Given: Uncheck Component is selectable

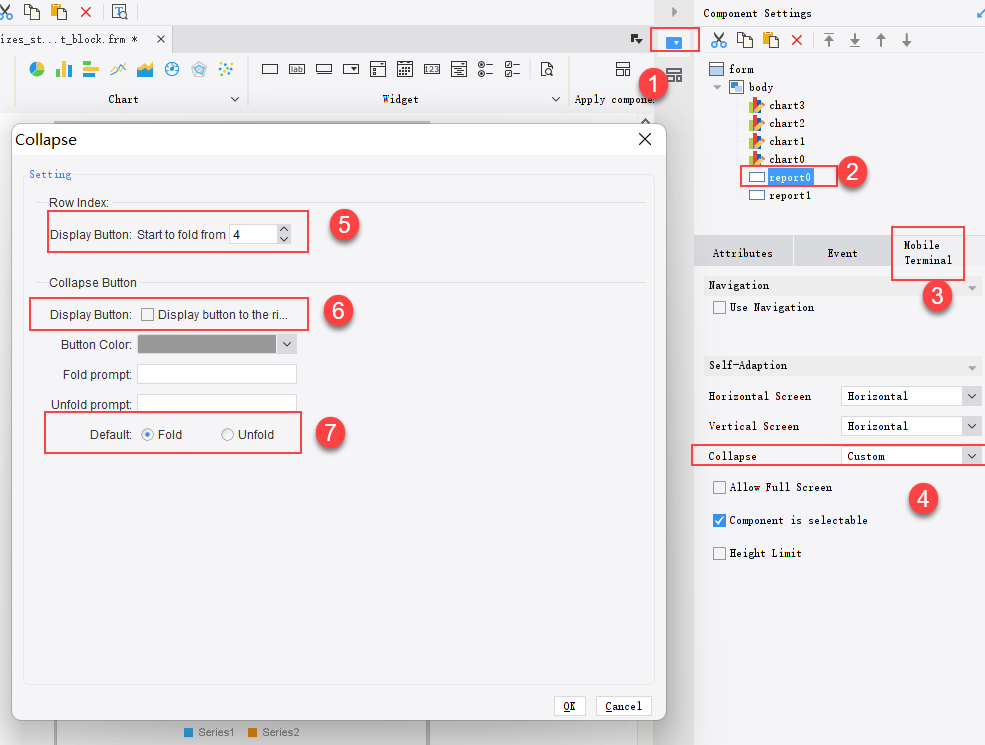Looking at the screenshot, I should (x=717, y=520).
